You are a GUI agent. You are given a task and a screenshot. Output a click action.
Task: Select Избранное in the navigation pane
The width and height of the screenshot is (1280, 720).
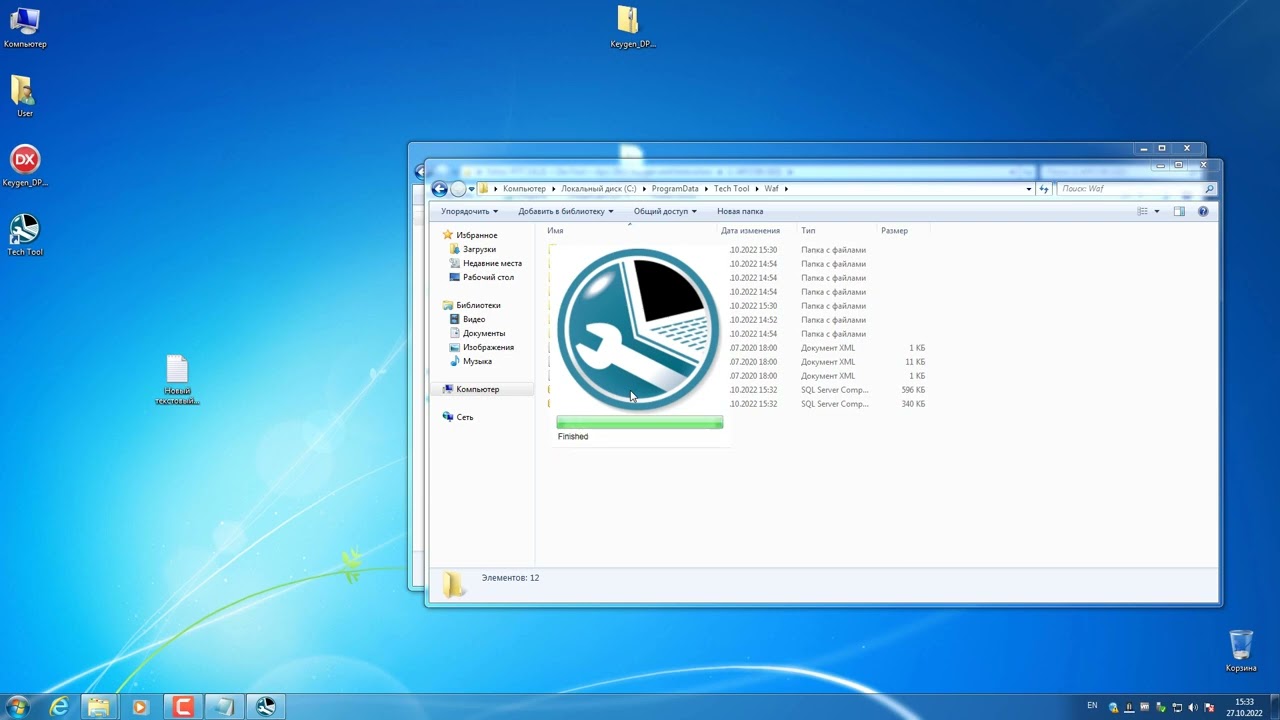pos(470,235)
